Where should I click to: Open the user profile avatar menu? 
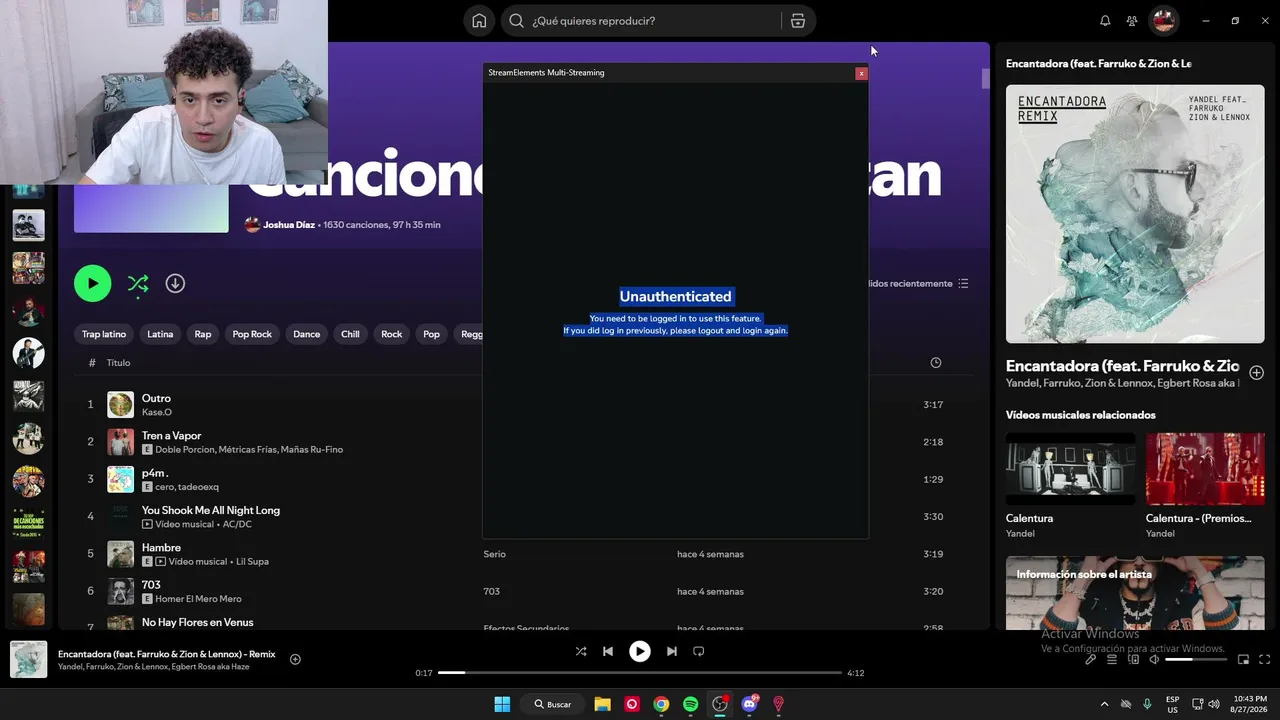[1162, 21]
